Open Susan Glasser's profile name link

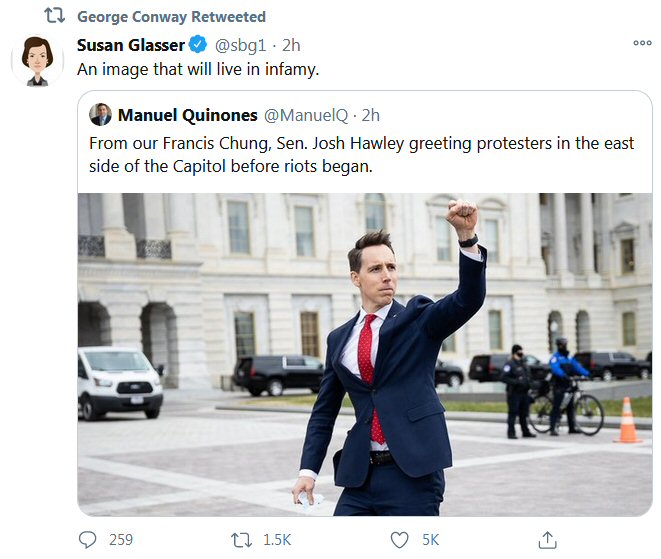pyautogui.click(x=130, y=45)
